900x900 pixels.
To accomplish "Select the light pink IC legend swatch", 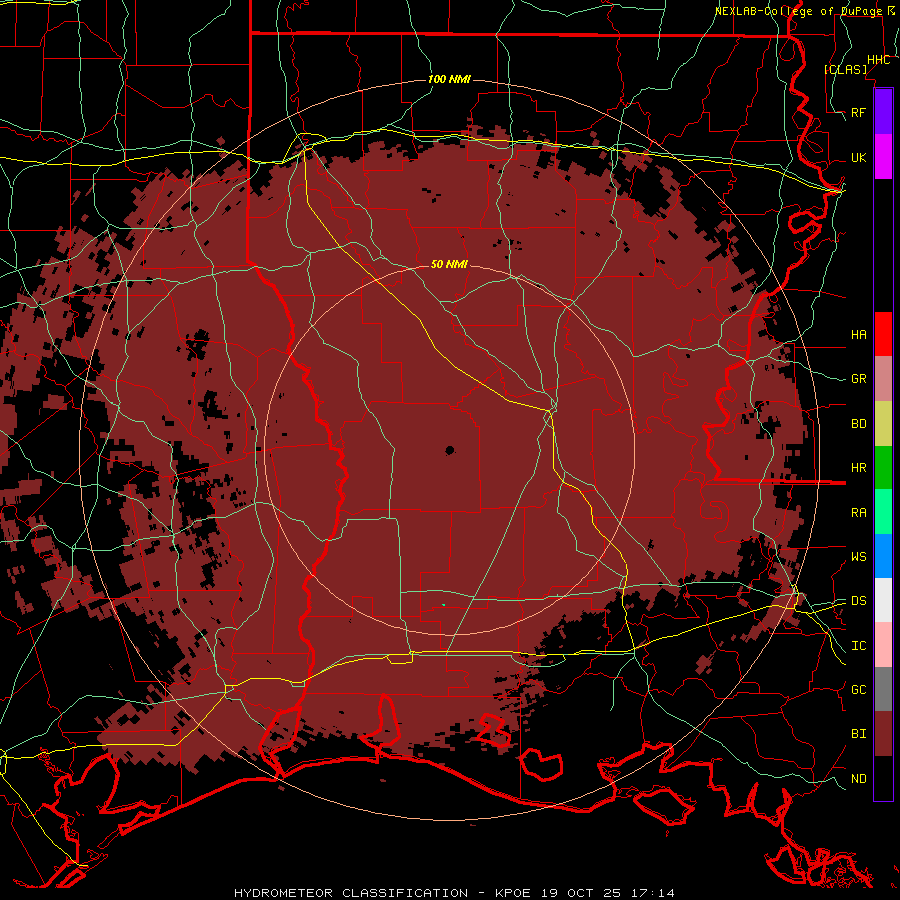I will (x=883, y=645).
